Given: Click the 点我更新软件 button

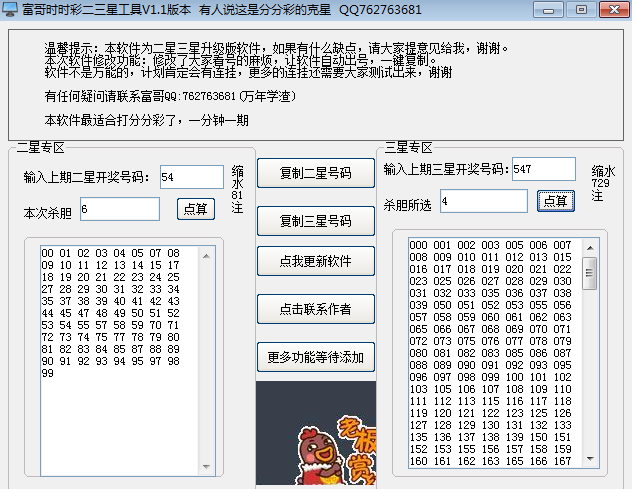Looking at the screenshot, I should (316, 261).
